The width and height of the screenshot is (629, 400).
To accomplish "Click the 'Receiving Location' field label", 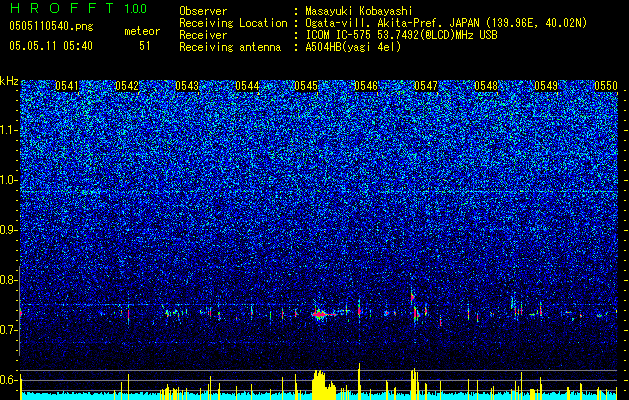I will [x=233, y=23].
